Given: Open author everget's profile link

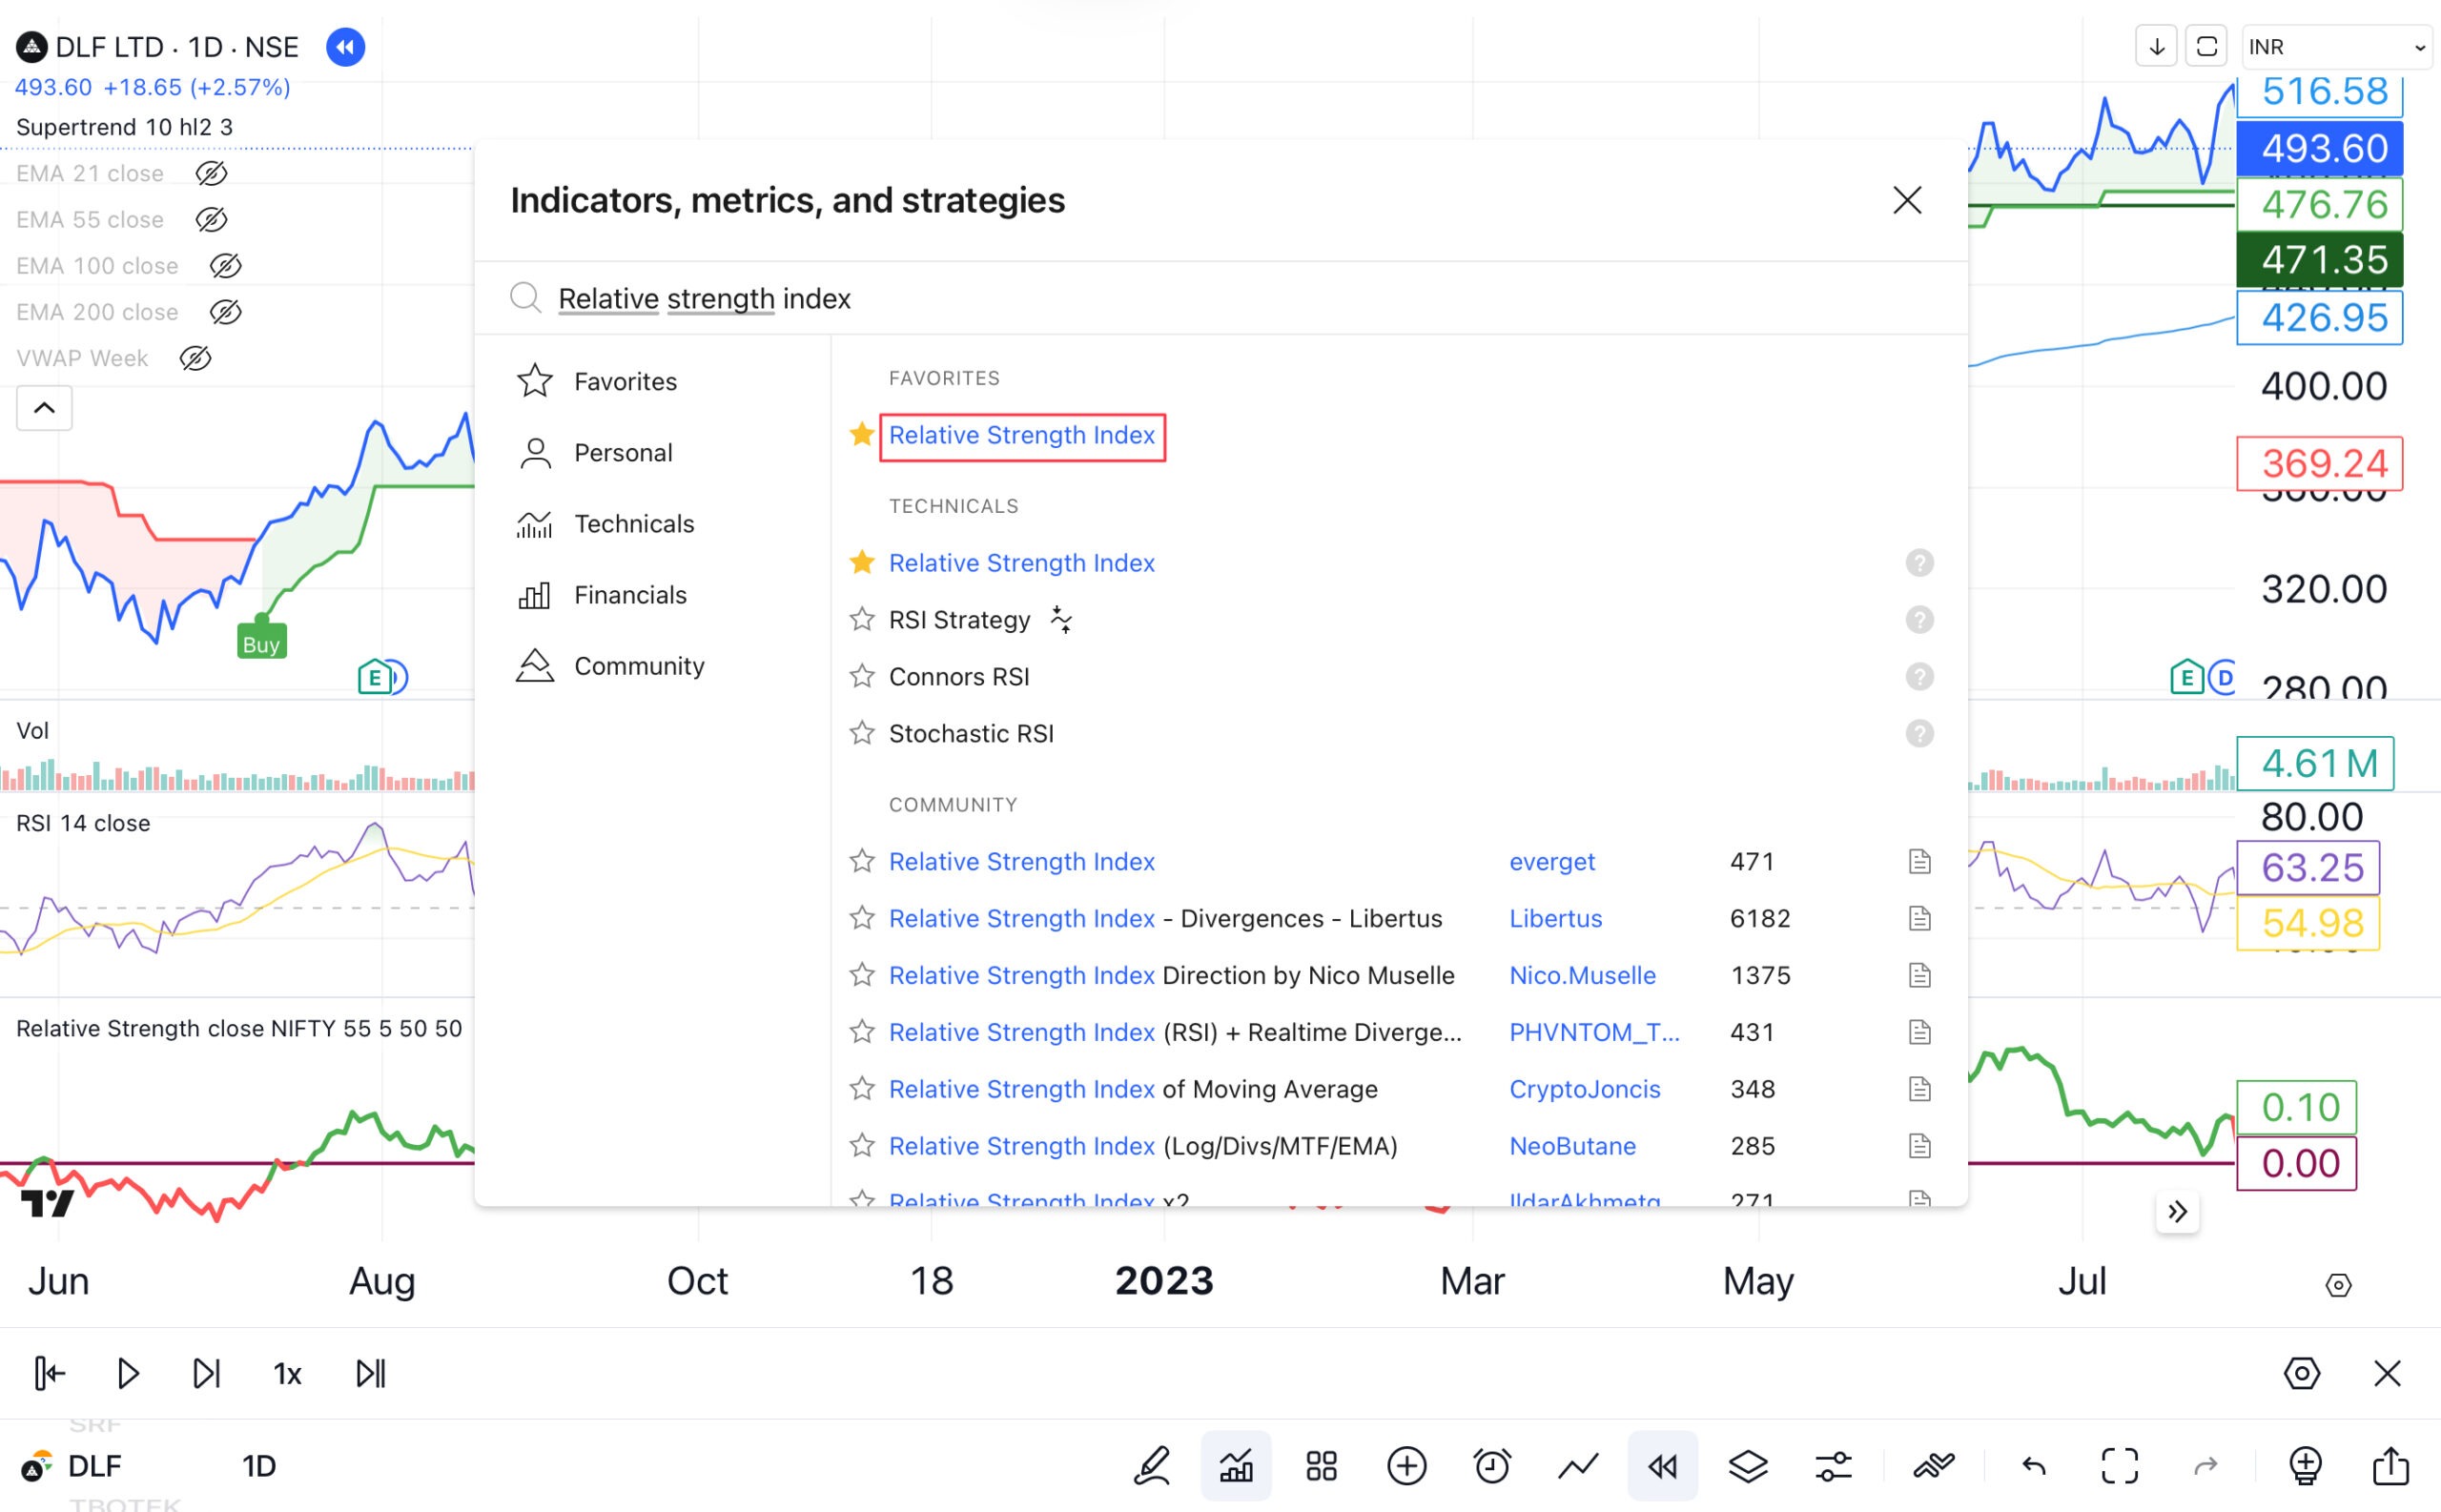Looking at the screenshot, I should click(x=1551, y=861).
